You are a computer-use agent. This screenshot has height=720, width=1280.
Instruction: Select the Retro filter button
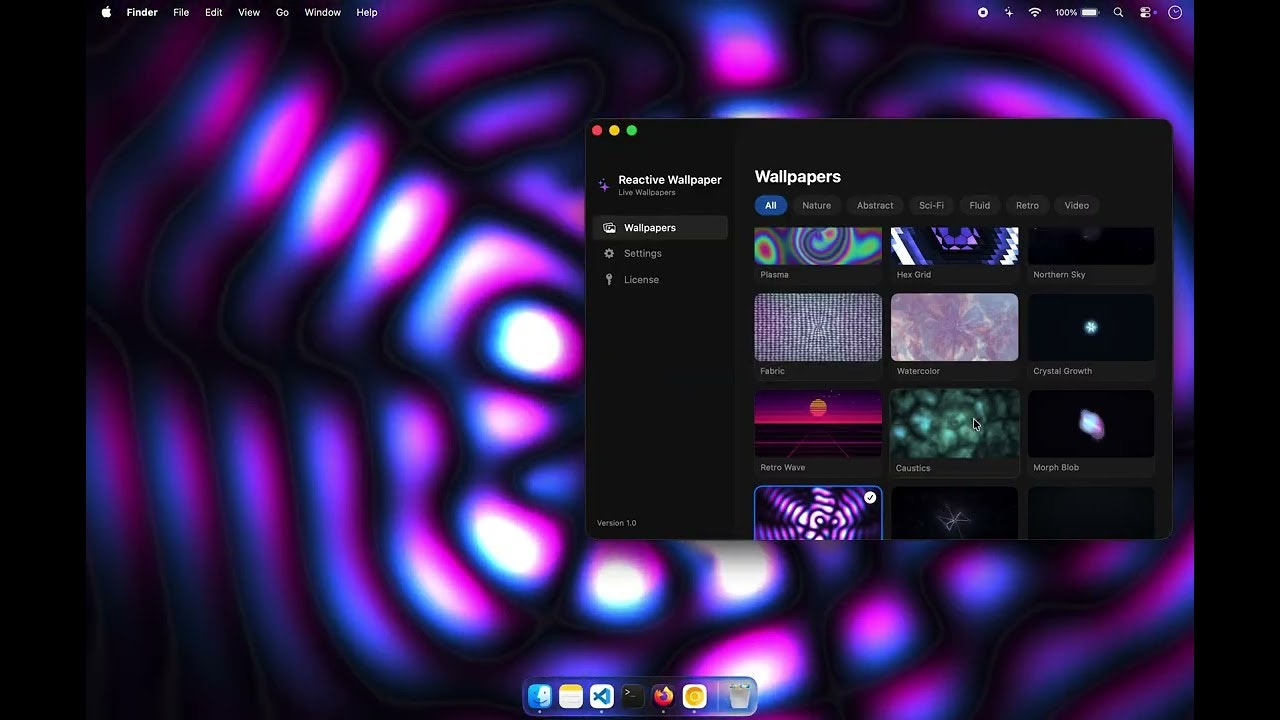tap(1027, 205)
